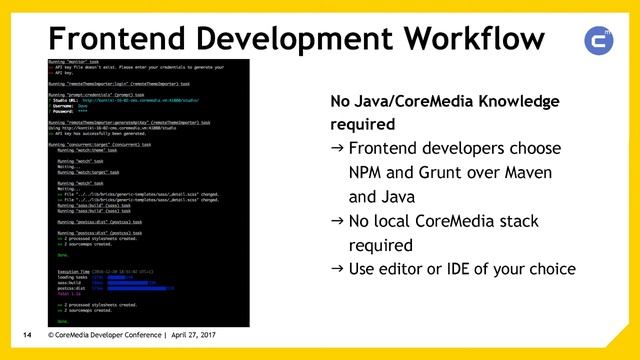Click the 'Running "concurrent:target"' terminal line
Screen dimensions: 640x360
pos(100,144)
